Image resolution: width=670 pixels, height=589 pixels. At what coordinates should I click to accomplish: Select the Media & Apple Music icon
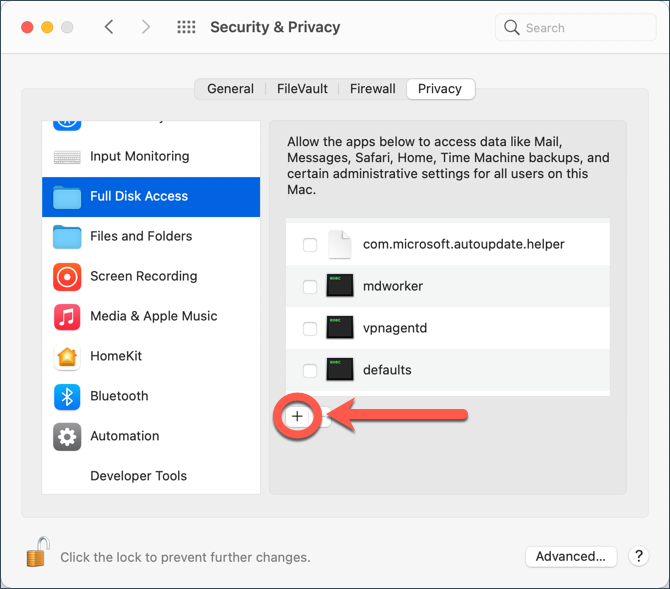[x=67, y=317]
